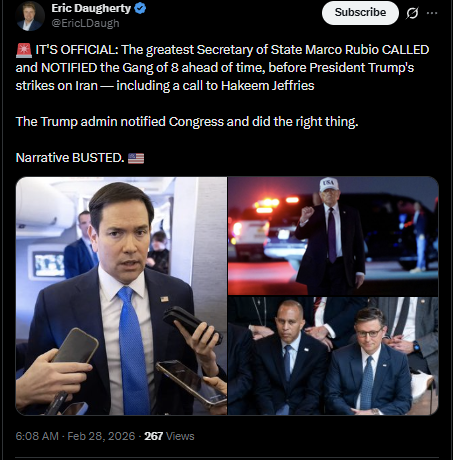Click the red siren emoji in the post

(x=24, y=50)
